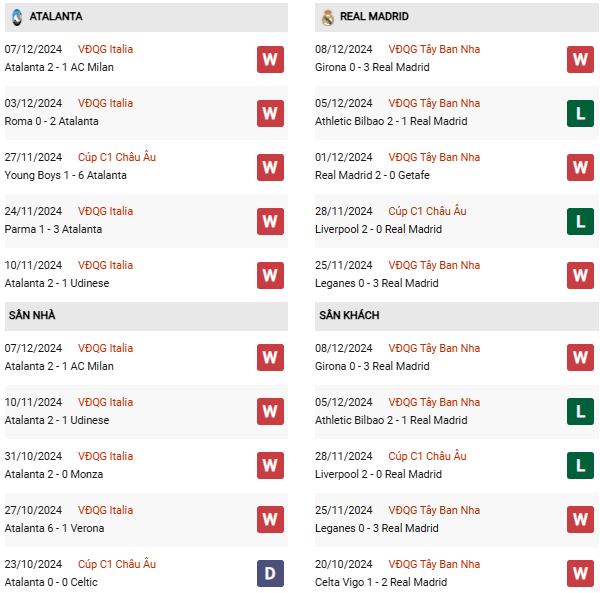Open the ATALANTA team header
This screenshot has width=600, height=593.
(x=56, y=17)
